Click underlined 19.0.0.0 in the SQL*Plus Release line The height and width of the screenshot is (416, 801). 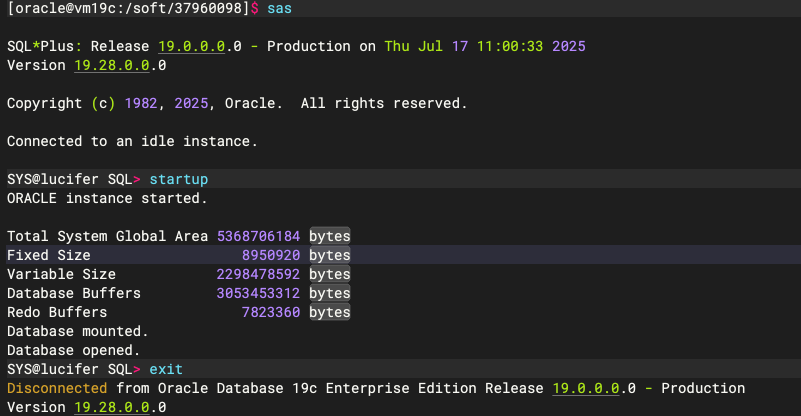pos(189,47)
